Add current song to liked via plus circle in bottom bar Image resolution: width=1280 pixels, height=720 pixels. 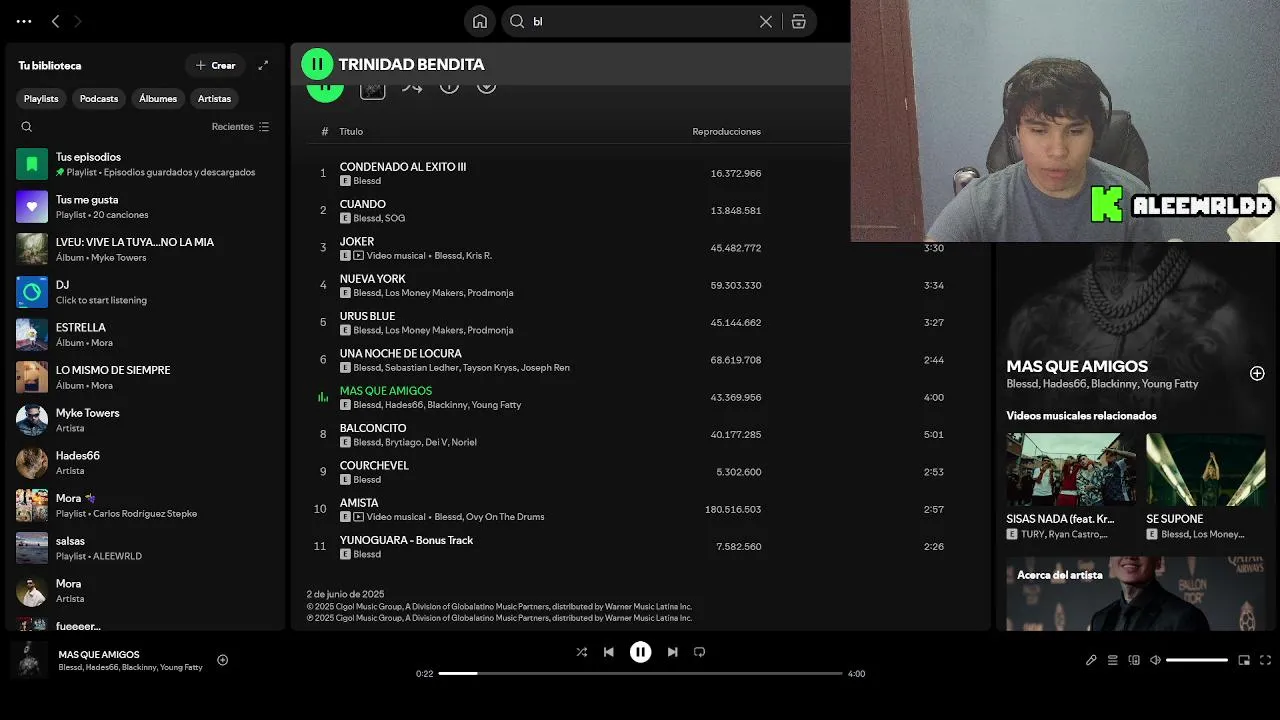tap(223, 660)
